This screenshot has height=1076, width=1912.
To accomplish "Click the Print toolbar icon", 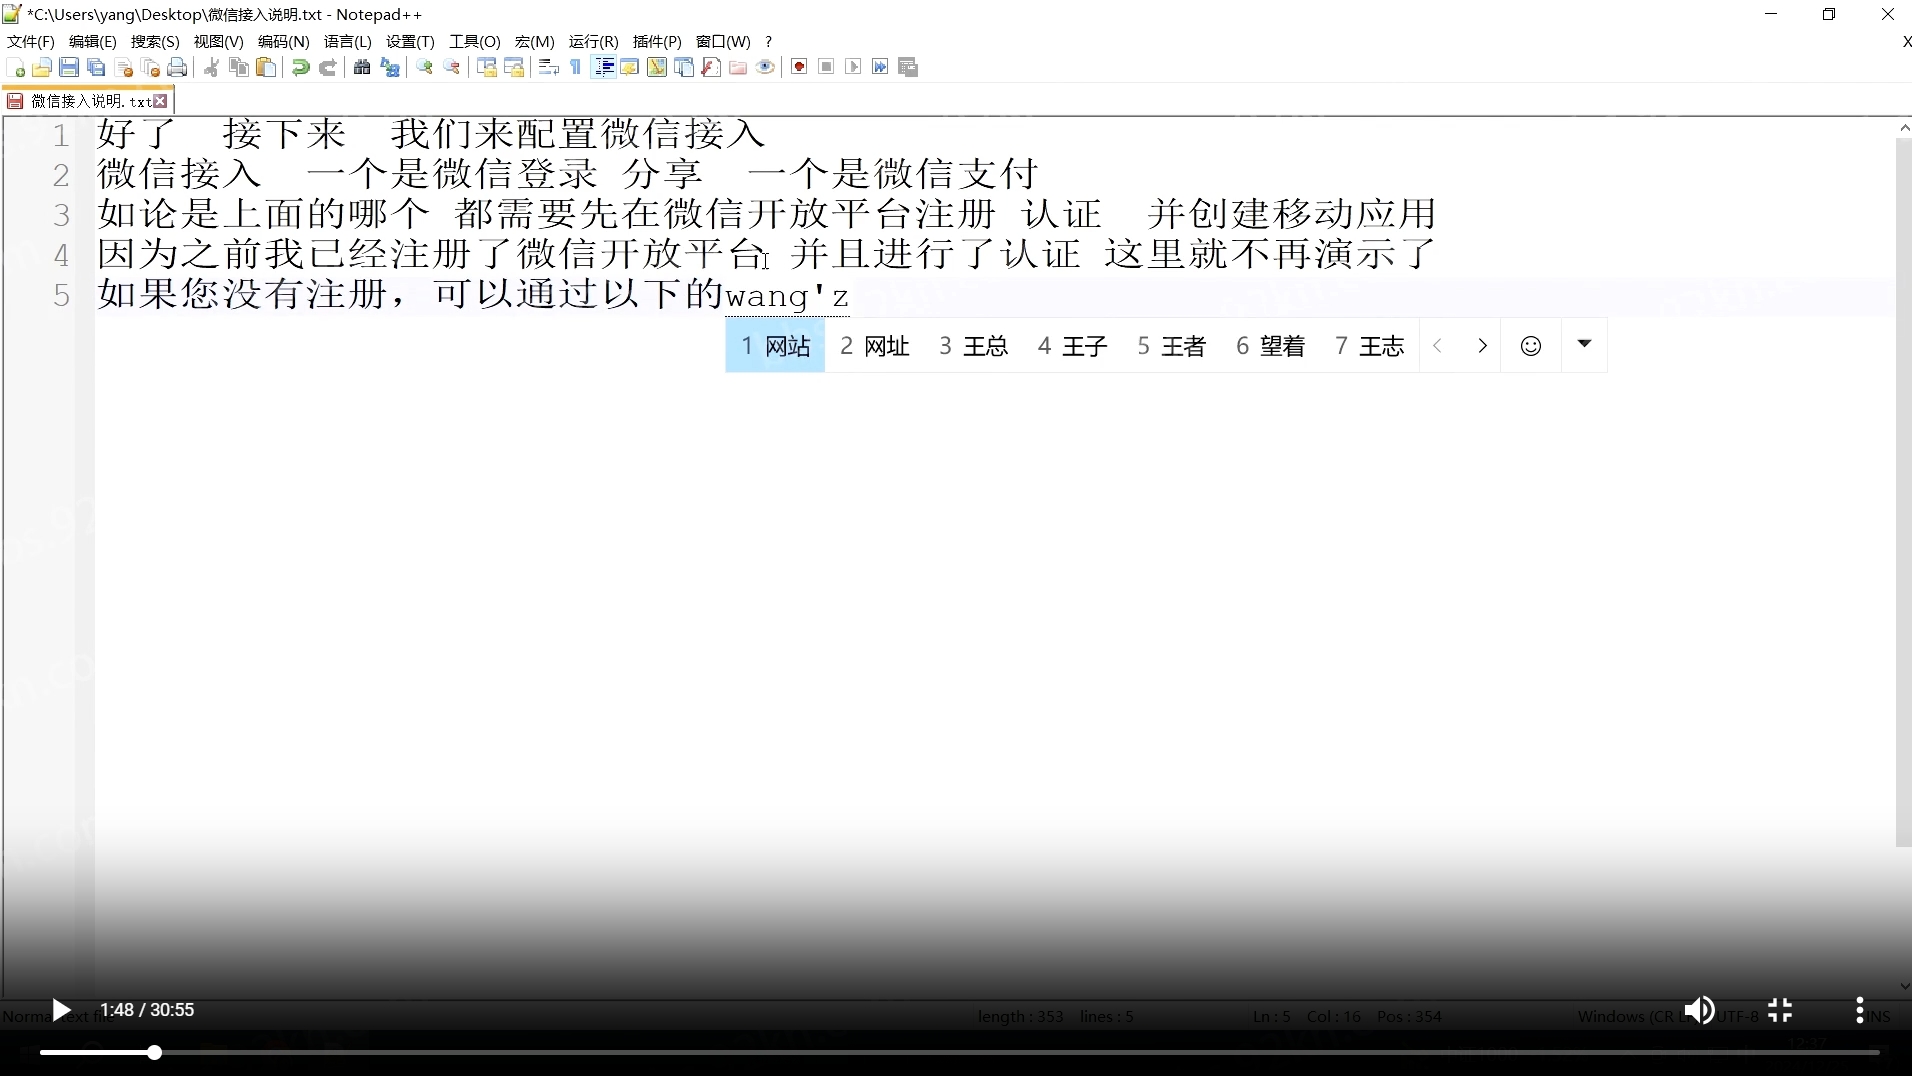I will pos(178,67).
